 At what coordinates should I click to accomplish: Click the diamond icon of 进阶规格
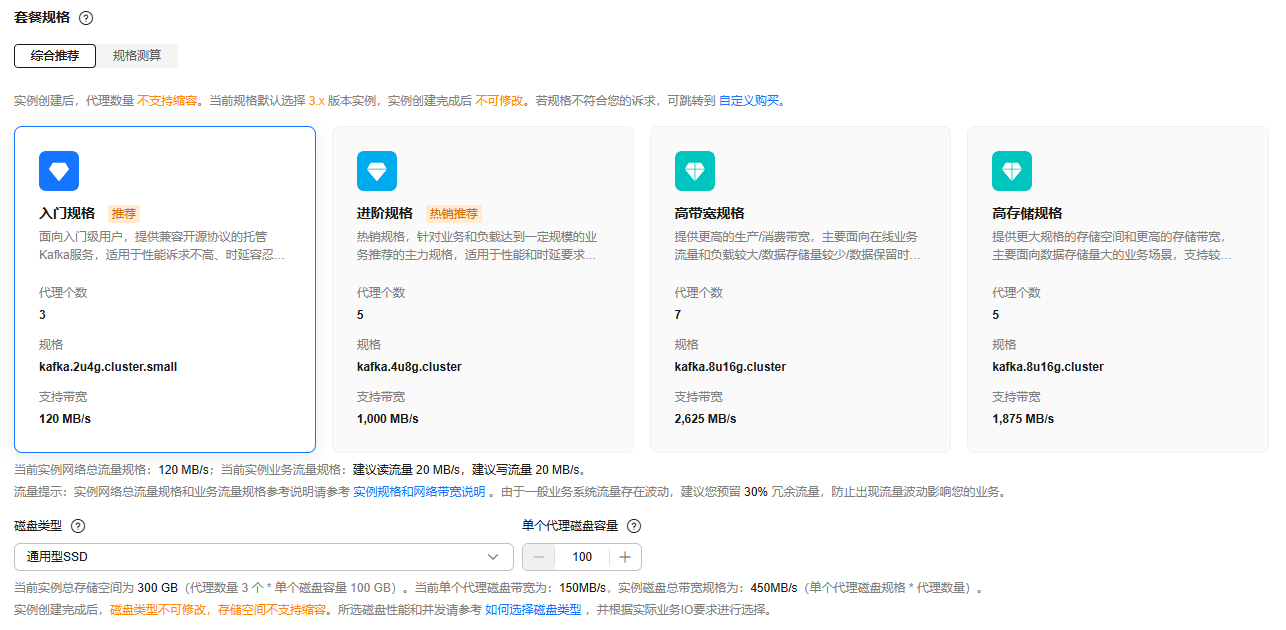pos(377,171)
